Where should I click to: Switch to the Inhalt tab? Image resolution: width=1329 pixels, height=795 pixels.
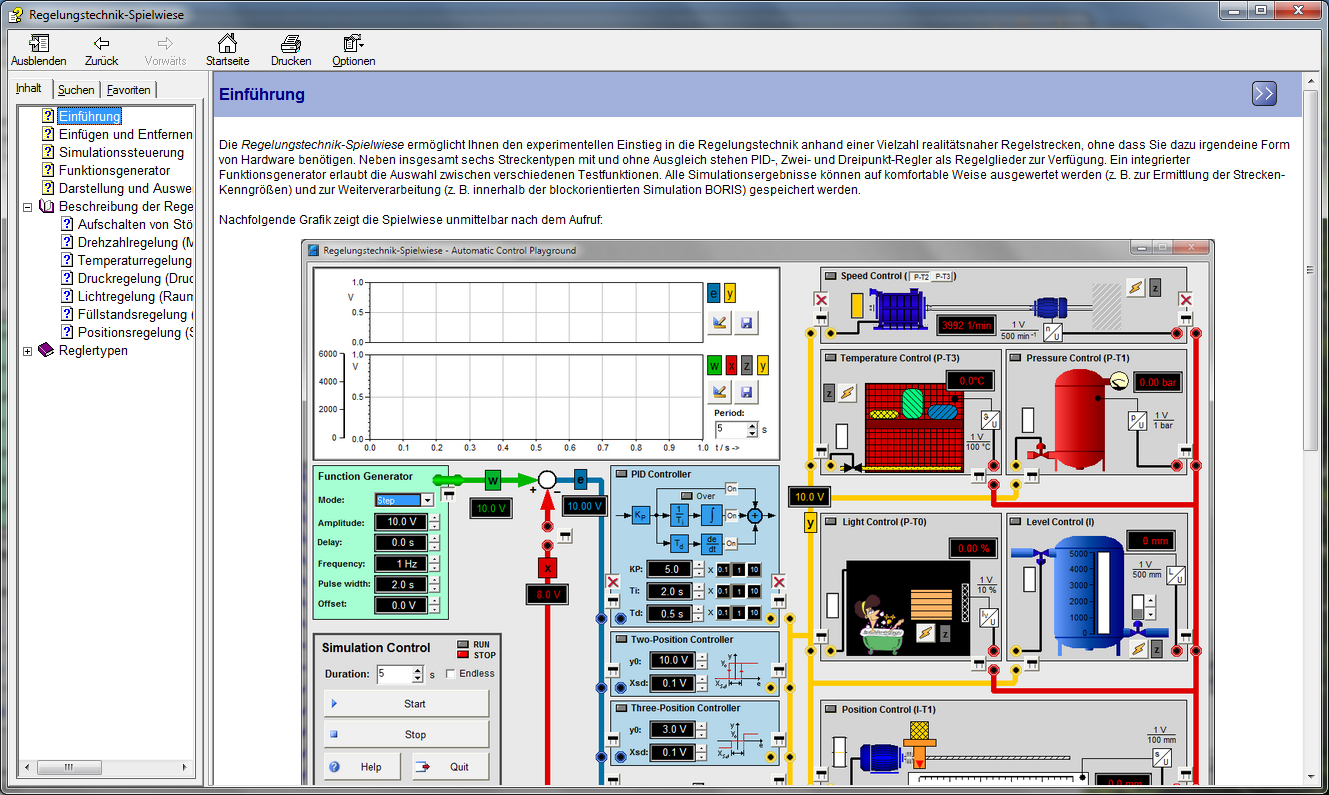click(x=29, y=88)
